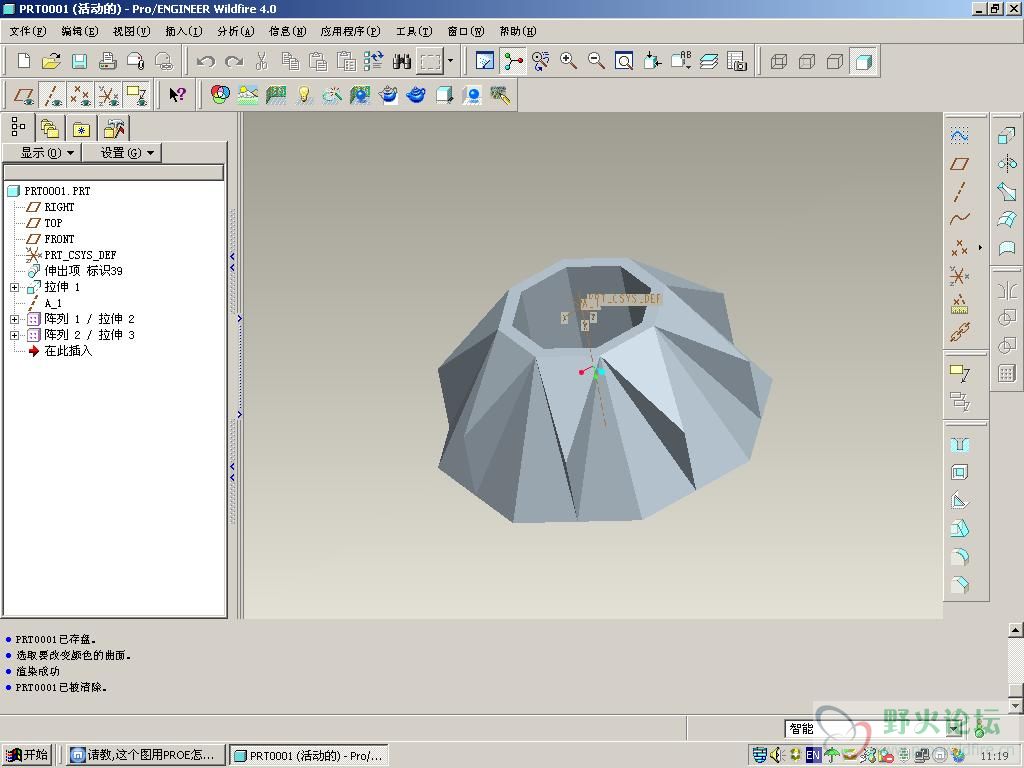The width and height of the screenshot is (1024, 768).
Task: Create a new file with the New icon
Action: click(x=24, y=61)
